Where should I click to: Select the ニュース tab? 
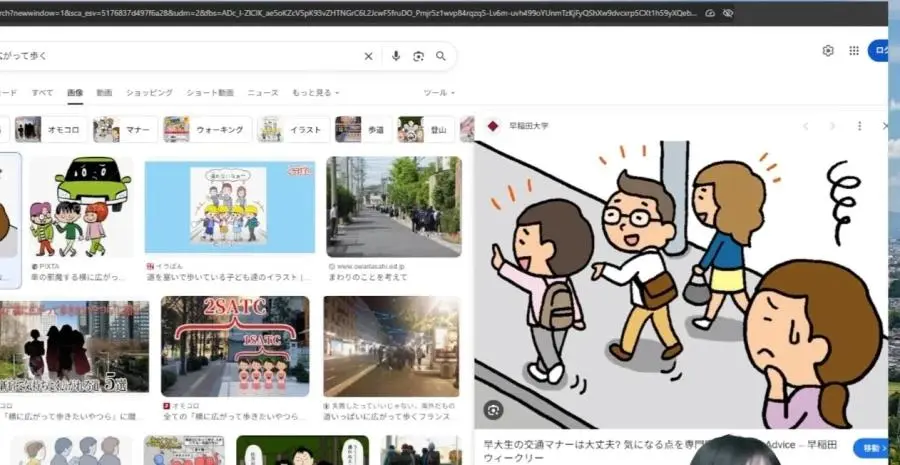pyautogui.click(x=263, y=92)
